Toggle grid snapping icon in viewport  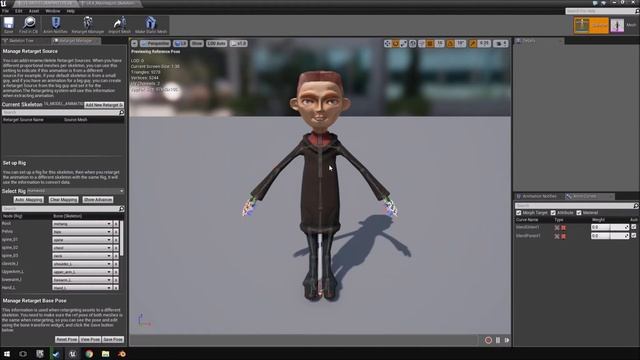tap(430, 43)
